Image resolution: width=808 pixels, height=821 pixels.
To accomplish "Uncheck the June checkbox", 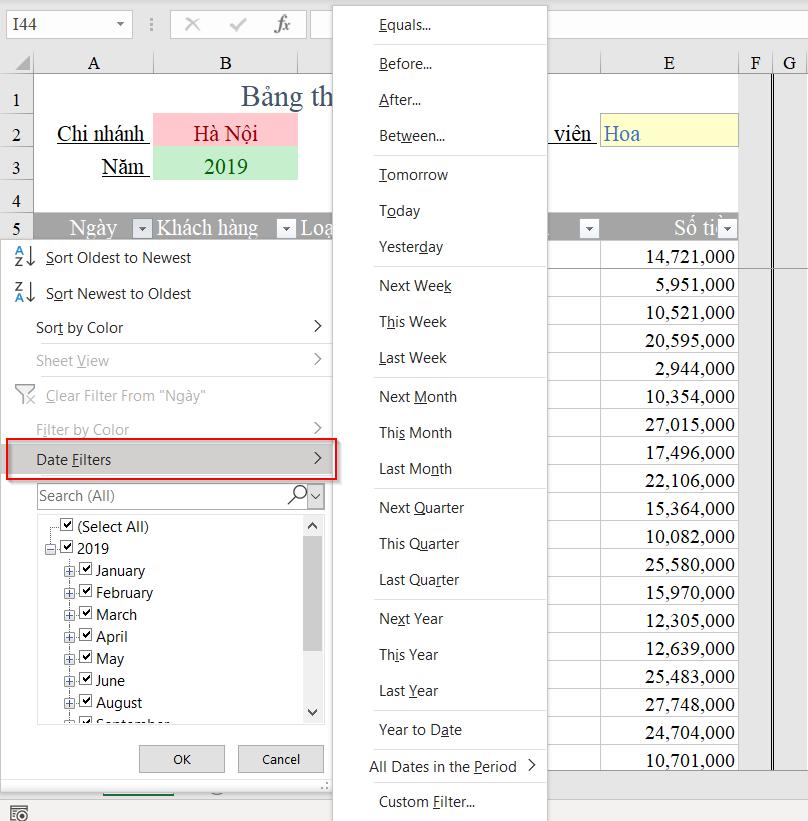I will click(x=86, y=680).
